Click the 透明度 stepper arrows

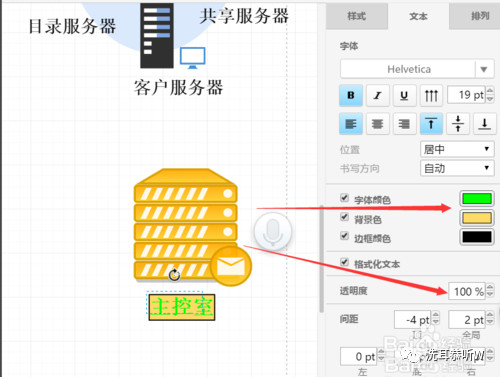[x=490, y=291]
